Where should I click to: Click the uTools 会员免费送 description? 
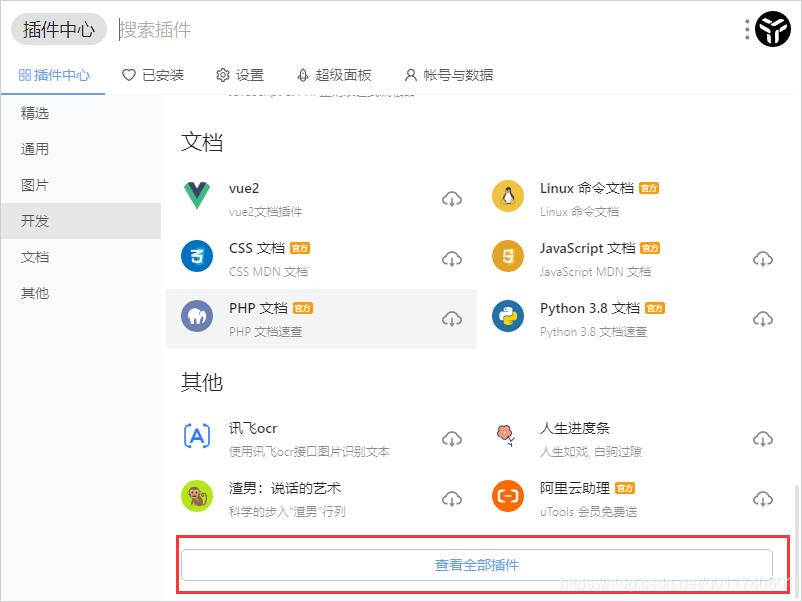click(589, 511)
